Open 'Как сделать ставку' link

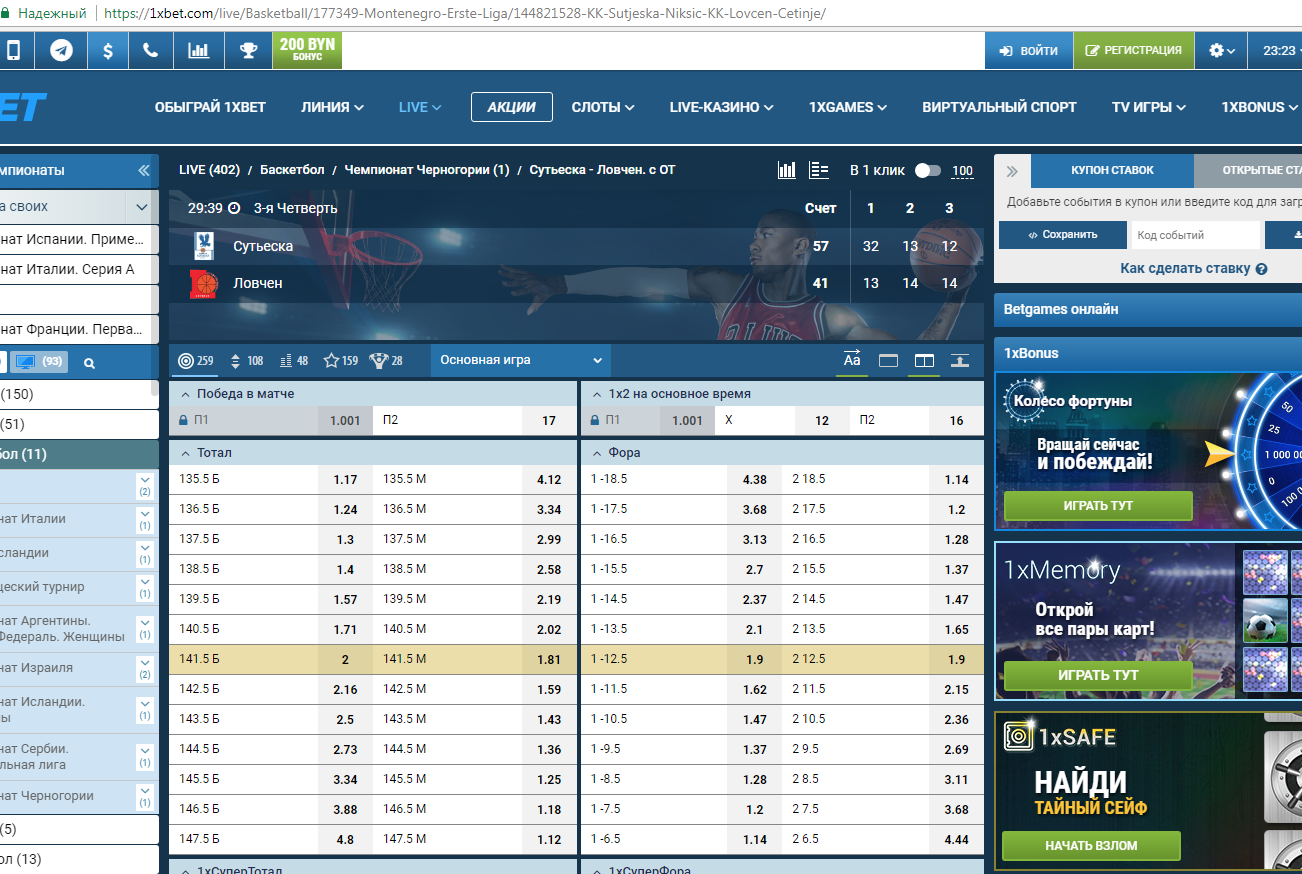click(1185, 269)
